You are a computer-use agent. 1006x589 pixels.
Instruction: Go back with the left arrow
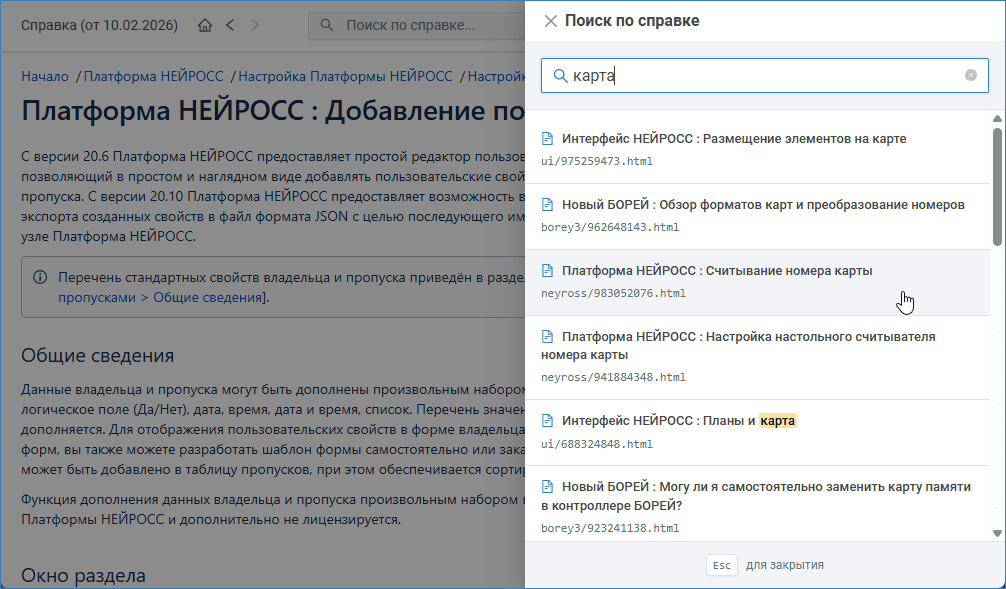click(230, 25)
